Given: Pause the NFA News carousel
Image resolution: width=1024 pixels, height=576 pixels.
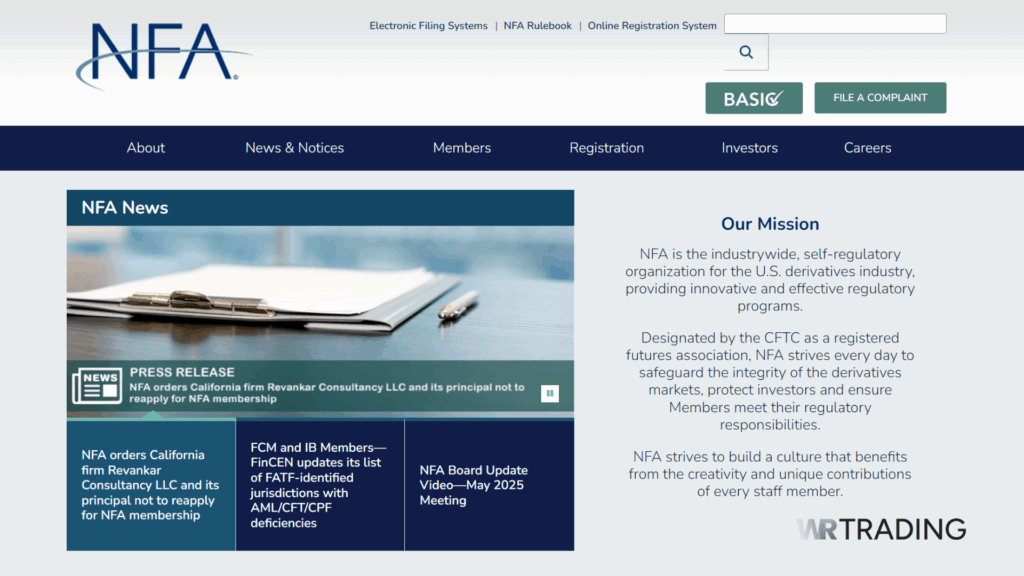Looking at the screenshot, I should click(x=549, y=393).
